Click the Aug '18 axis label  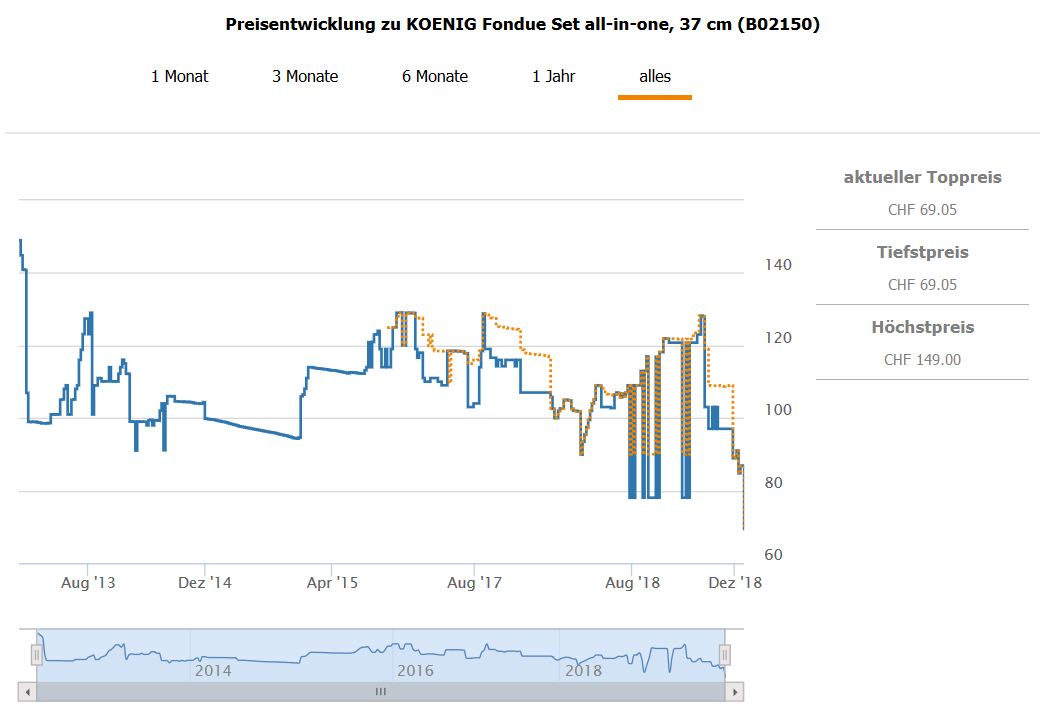(x=633, y=583)
